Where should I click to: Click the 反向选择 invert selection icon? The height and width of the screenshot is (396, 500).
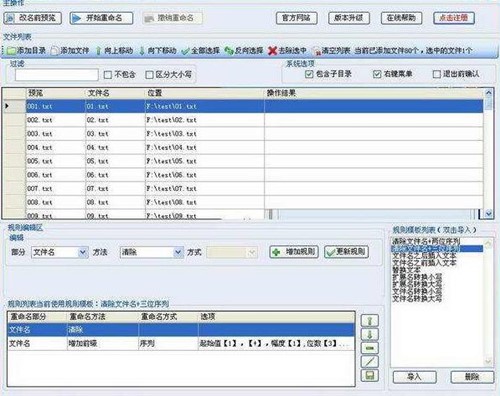(229, 51)
